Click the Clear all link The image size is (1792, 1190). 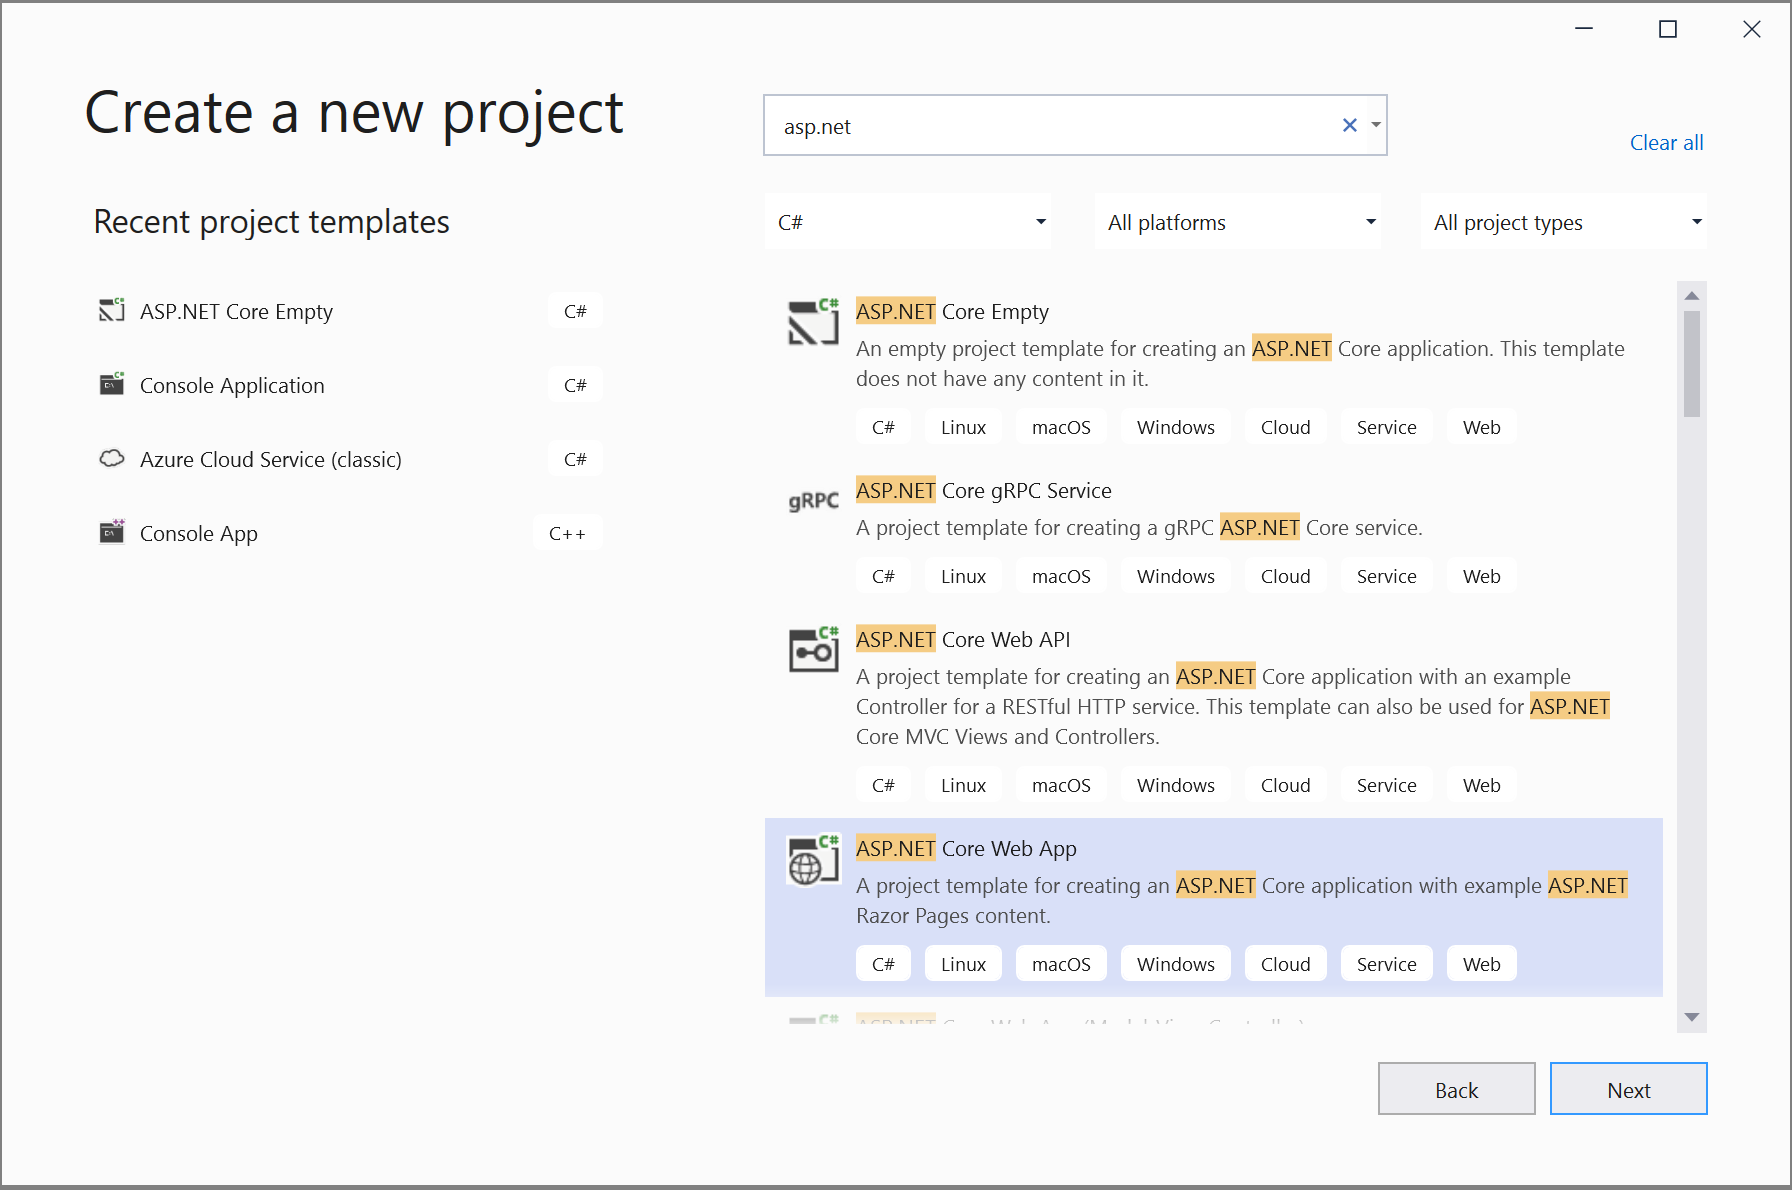tap(1666, 143)
